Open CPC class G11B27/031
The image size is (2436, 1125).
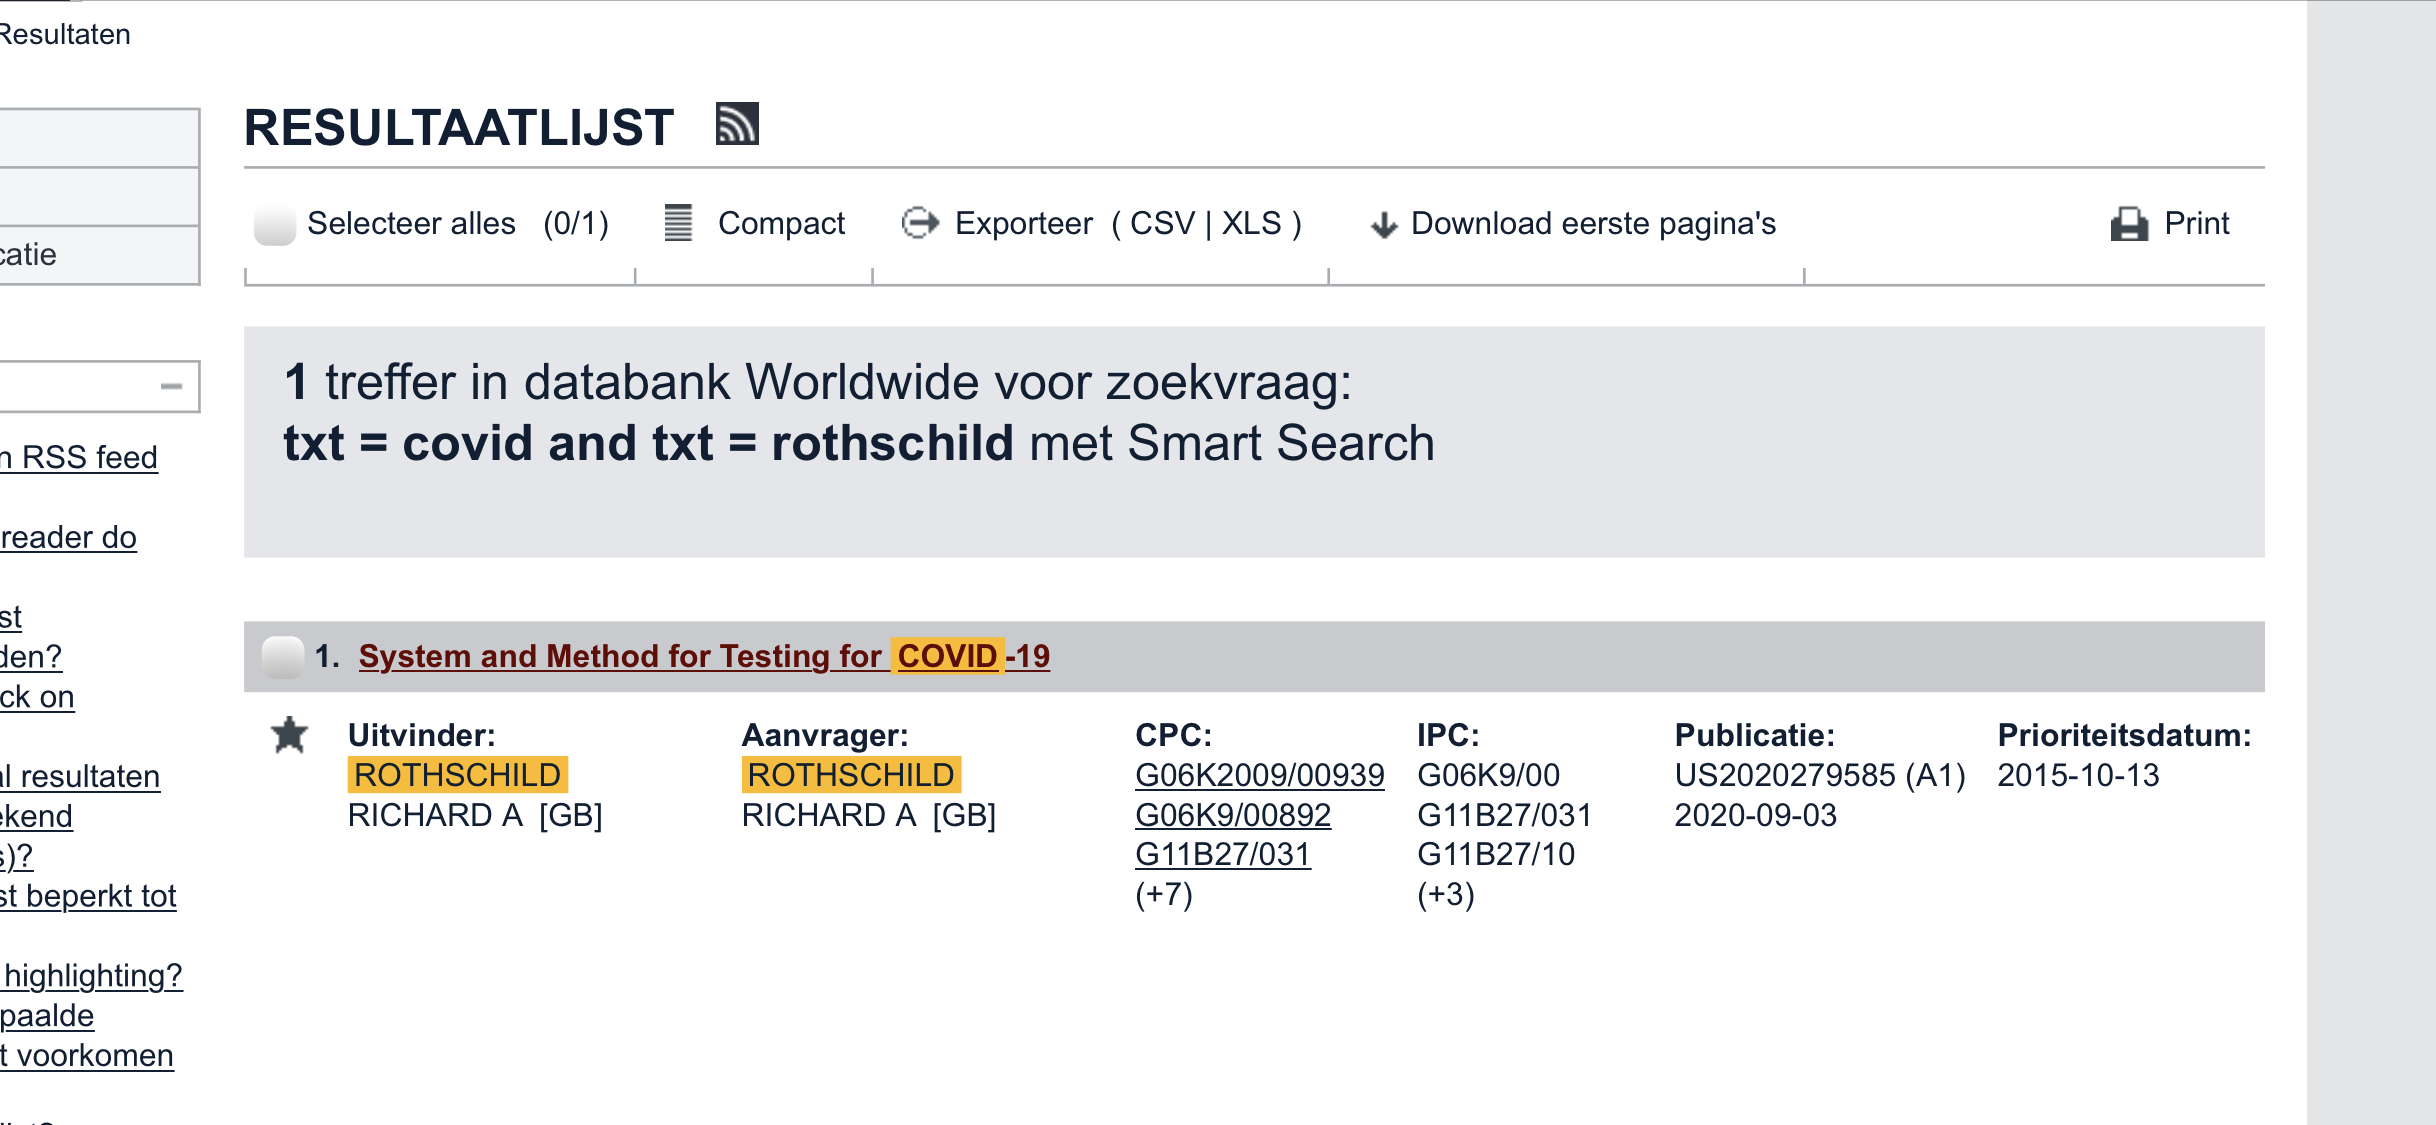[x=1222, y=854]
